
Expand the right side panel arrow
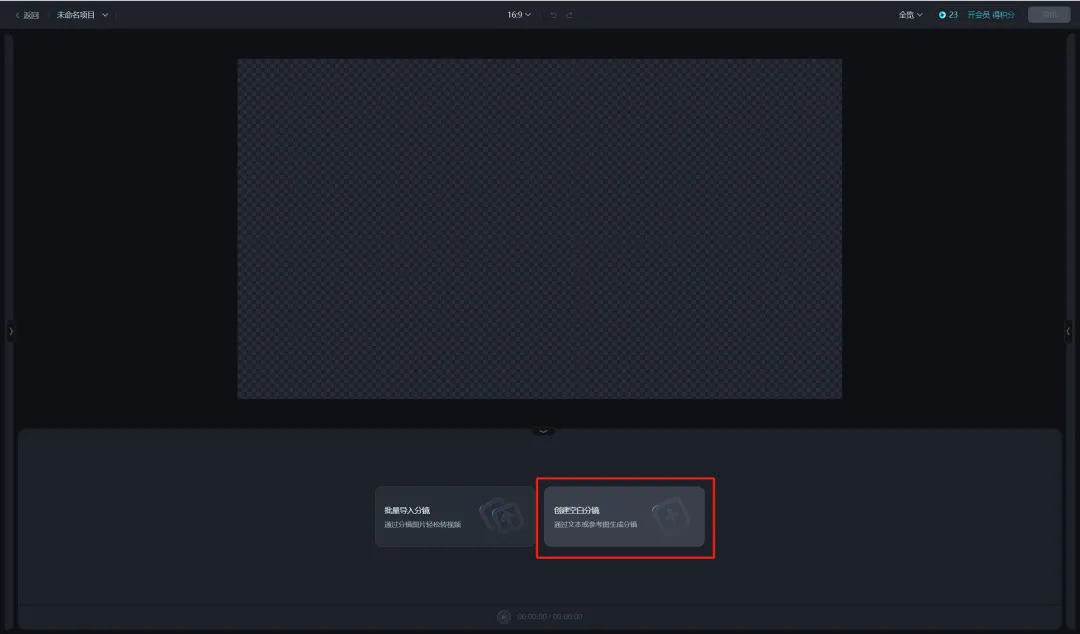click(1068, 331)
